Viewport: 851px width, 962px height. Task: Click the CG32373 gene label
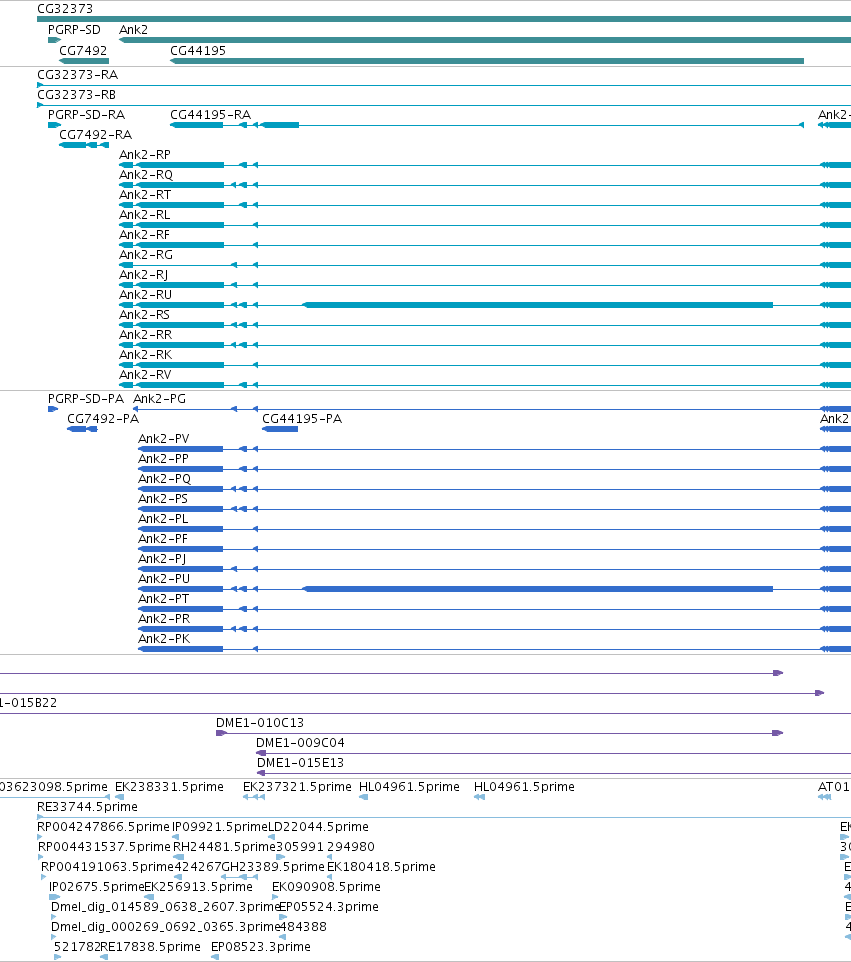tap(65, 9)
